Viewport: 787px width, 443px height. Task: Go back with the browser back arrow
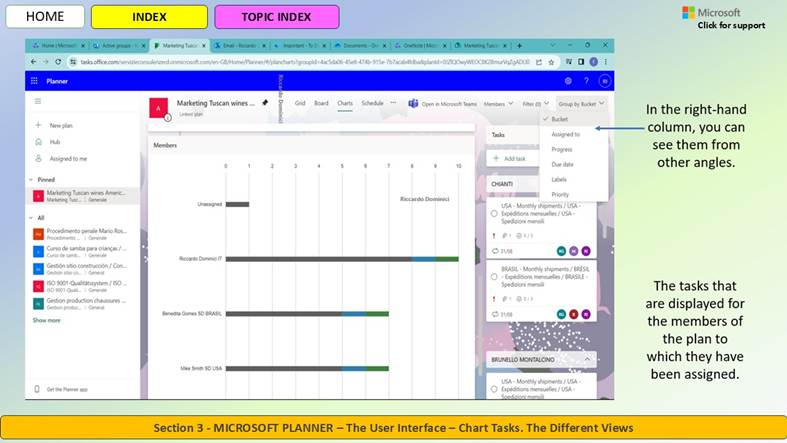click(33, 62)
